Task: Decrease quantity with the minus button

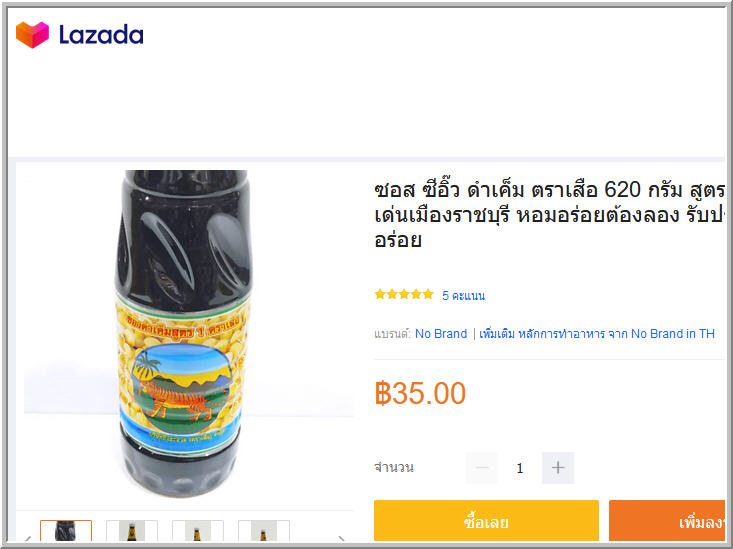Action: (481, 468)
